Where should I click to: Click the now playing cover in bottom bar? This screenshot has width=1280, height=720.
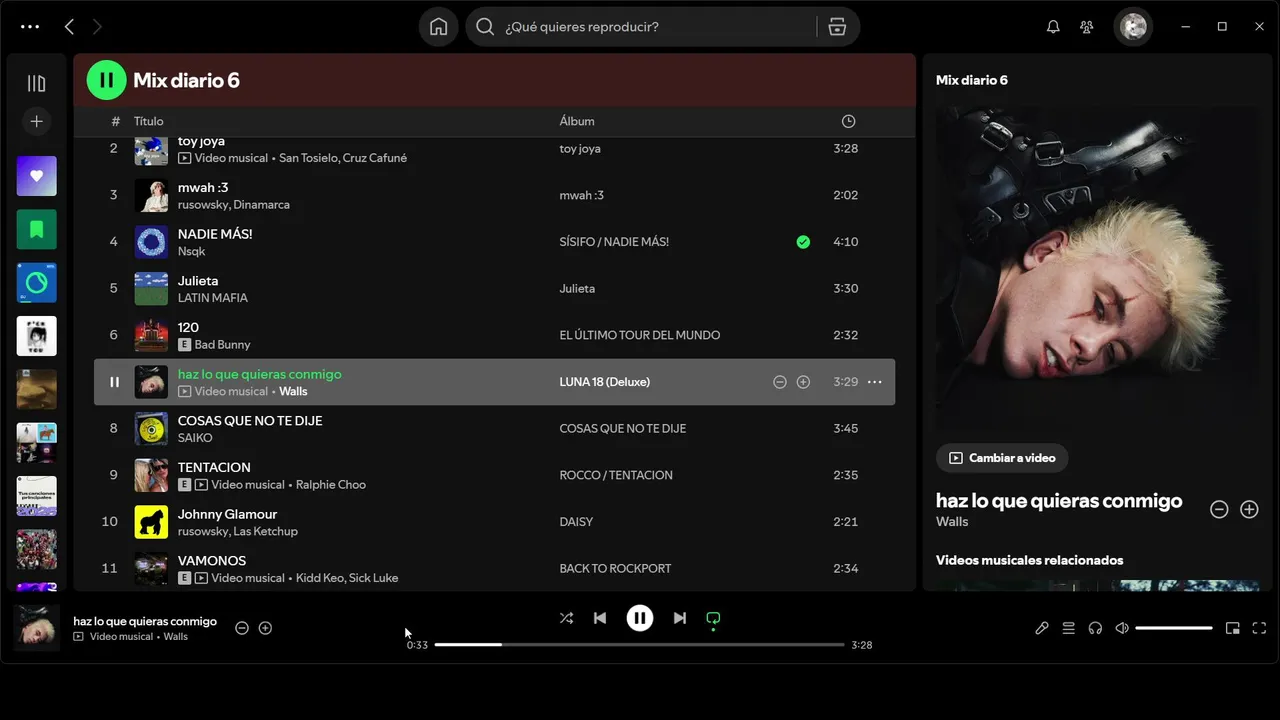click(x=37, y=628)
